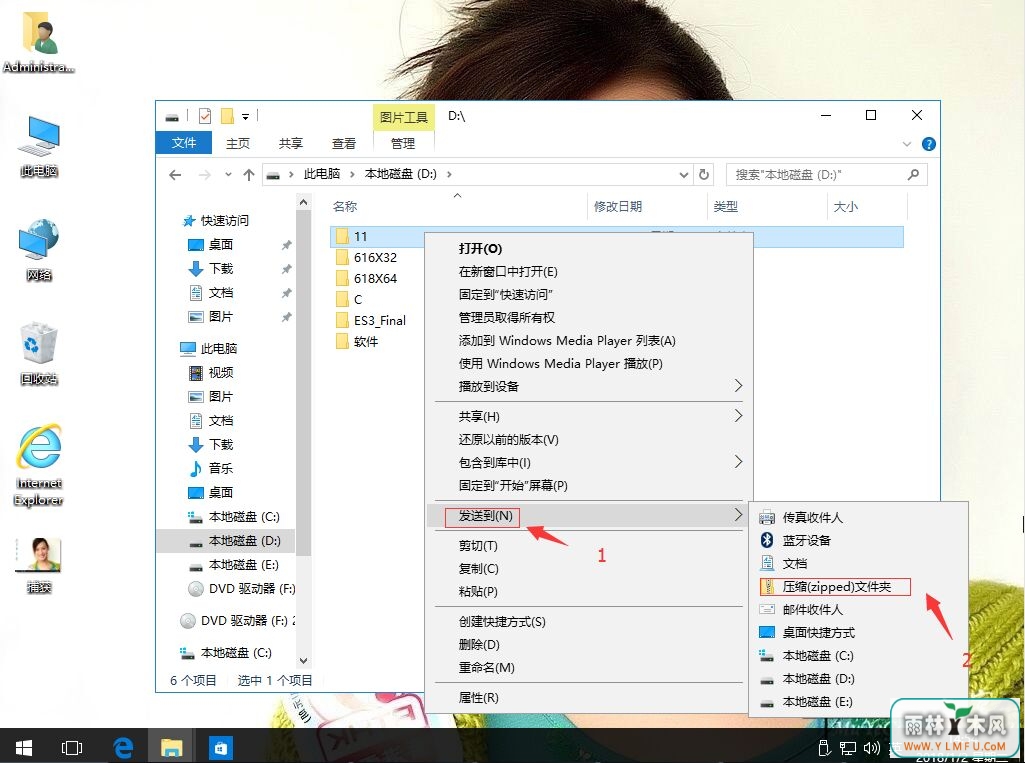This screenshot has width=1025, height=763.
Task: Select the 捕获 image file on desktop
Action: [39, 566]
